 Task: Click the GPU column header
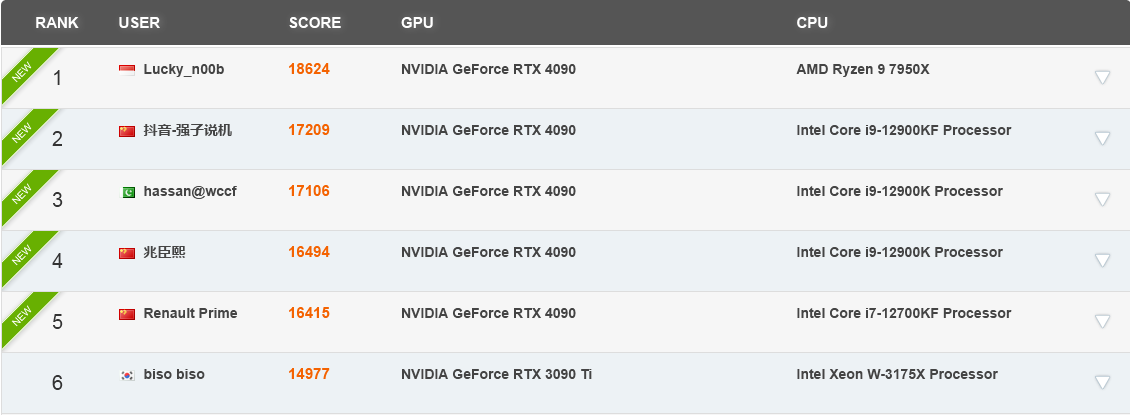click(x=417, y=22)
